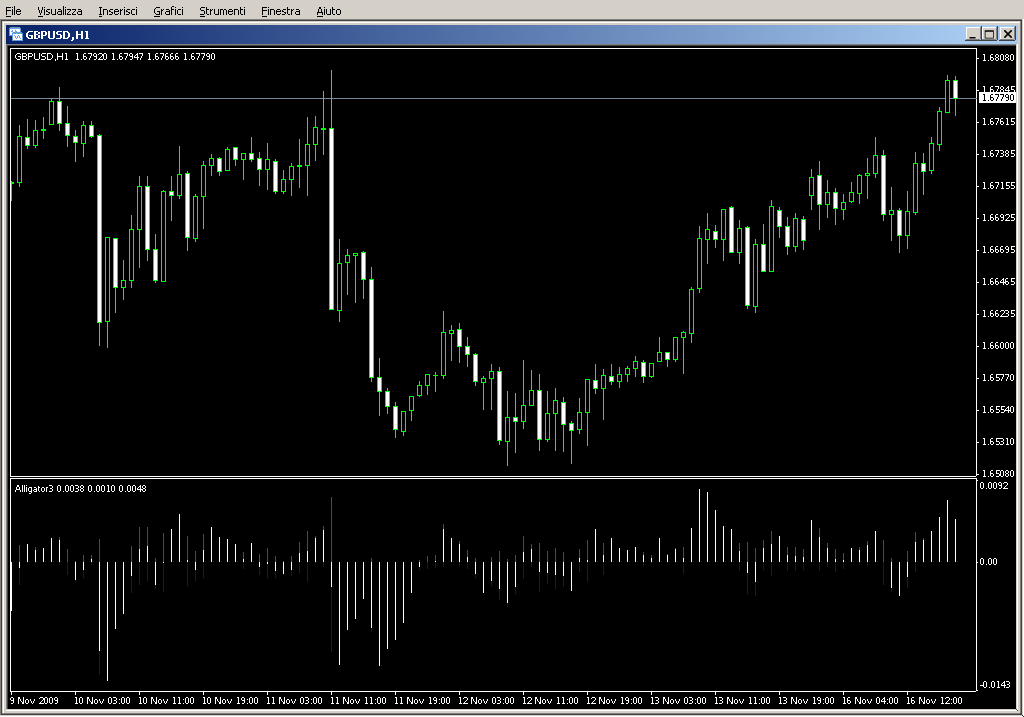This screenshot has width=1024, height=717.
Task: Click the 1.65540 price axis label
Action: tap(999, 409)
